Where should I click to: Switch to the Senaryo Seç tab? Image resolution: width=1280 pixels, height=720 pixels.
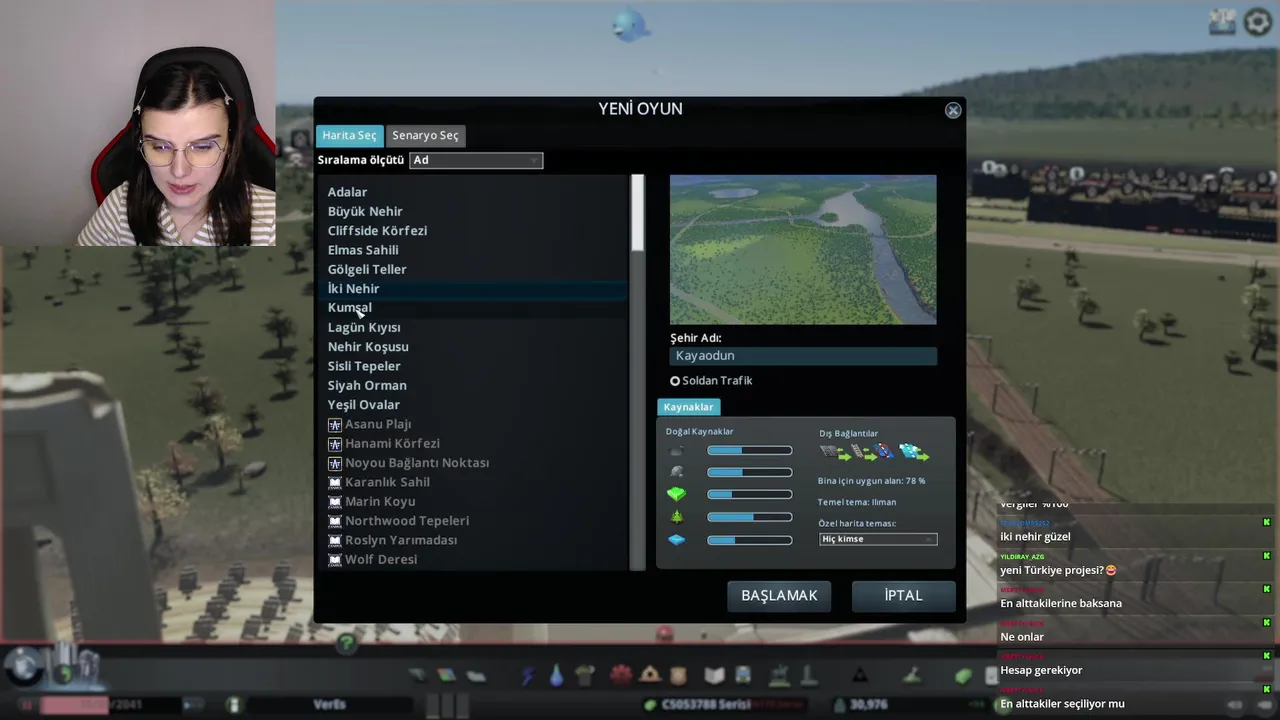coord(425,135)
